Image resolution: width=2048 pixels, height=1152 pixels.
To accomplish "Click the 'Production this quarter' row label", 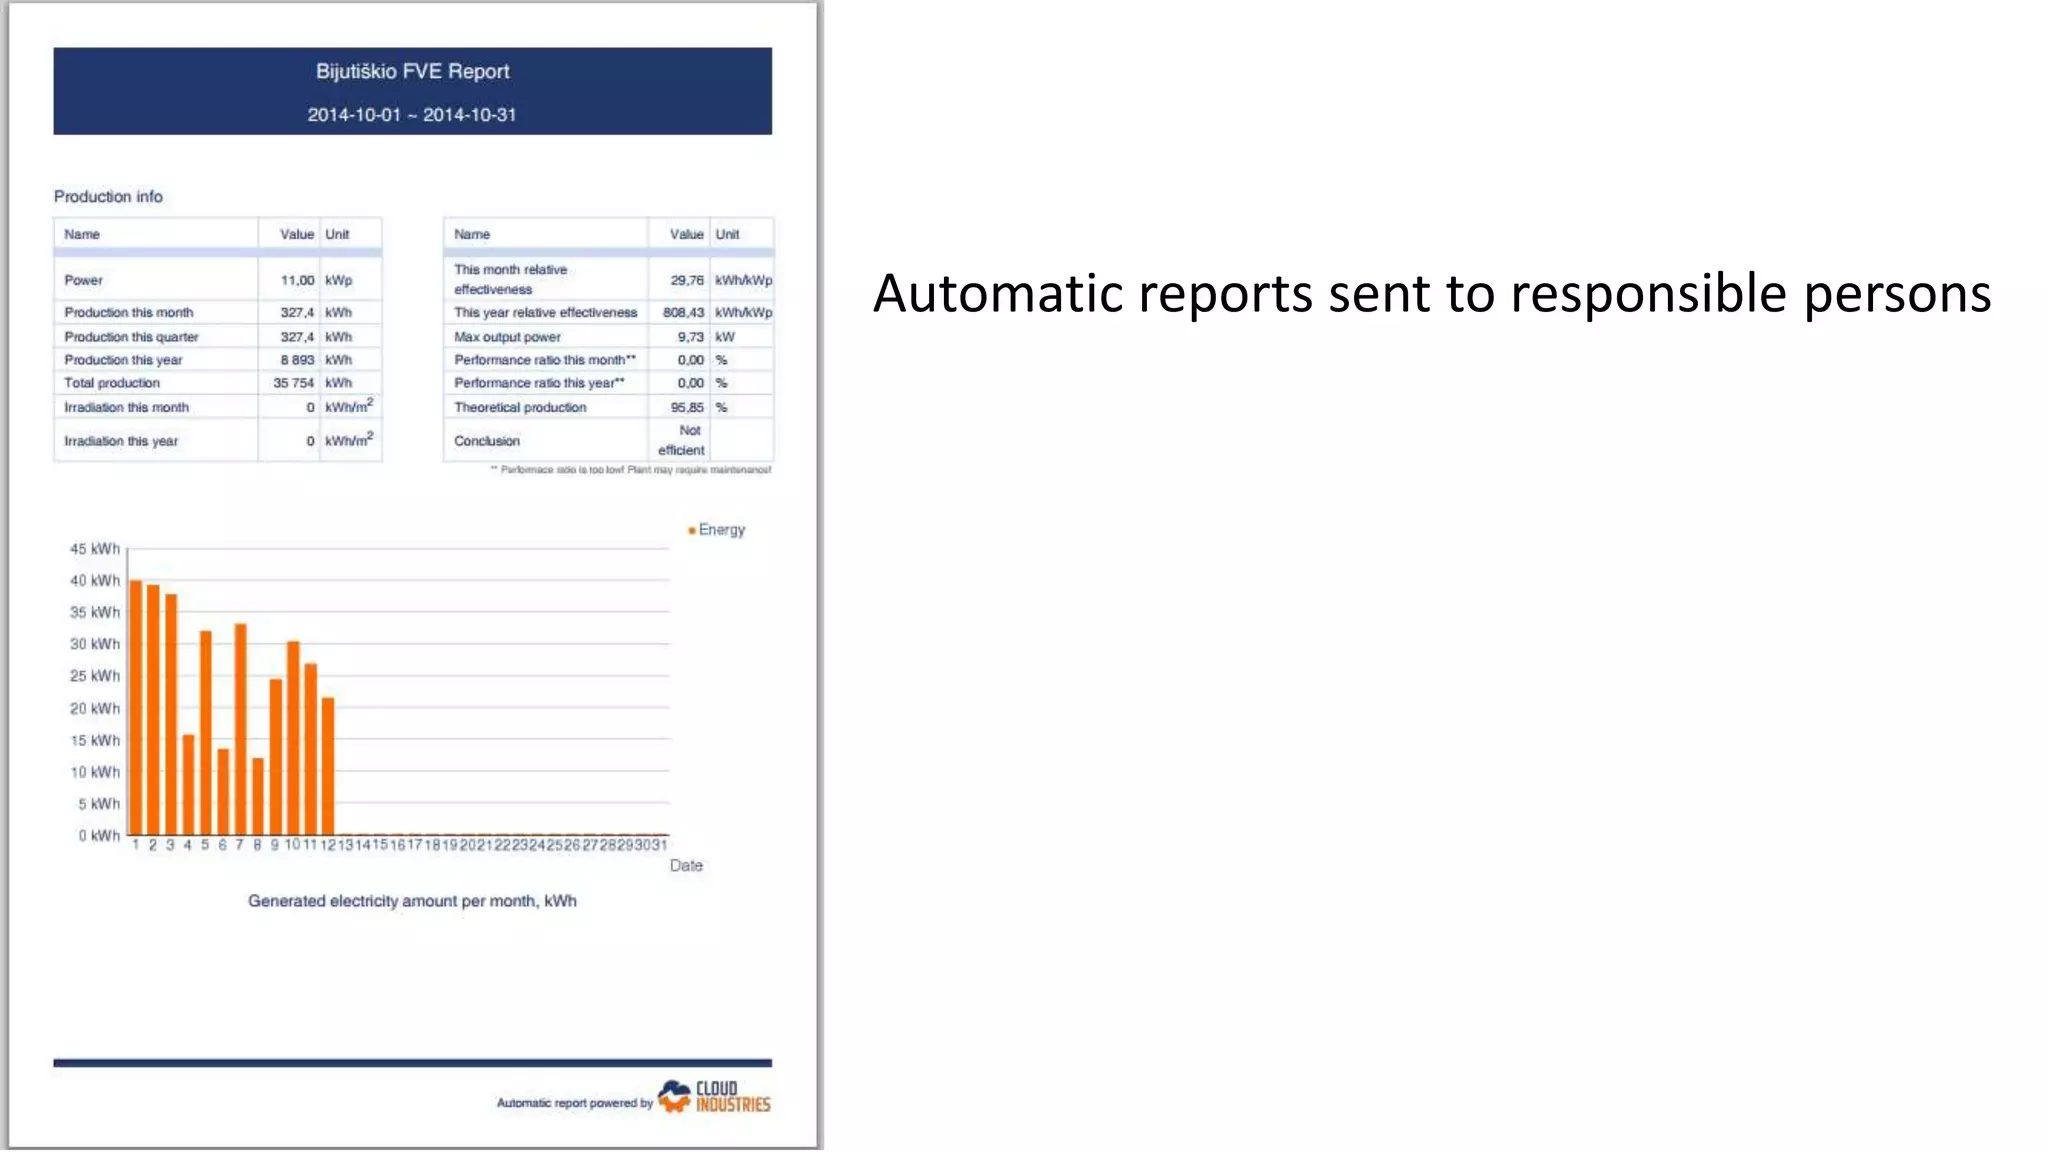I will (131, 337).
